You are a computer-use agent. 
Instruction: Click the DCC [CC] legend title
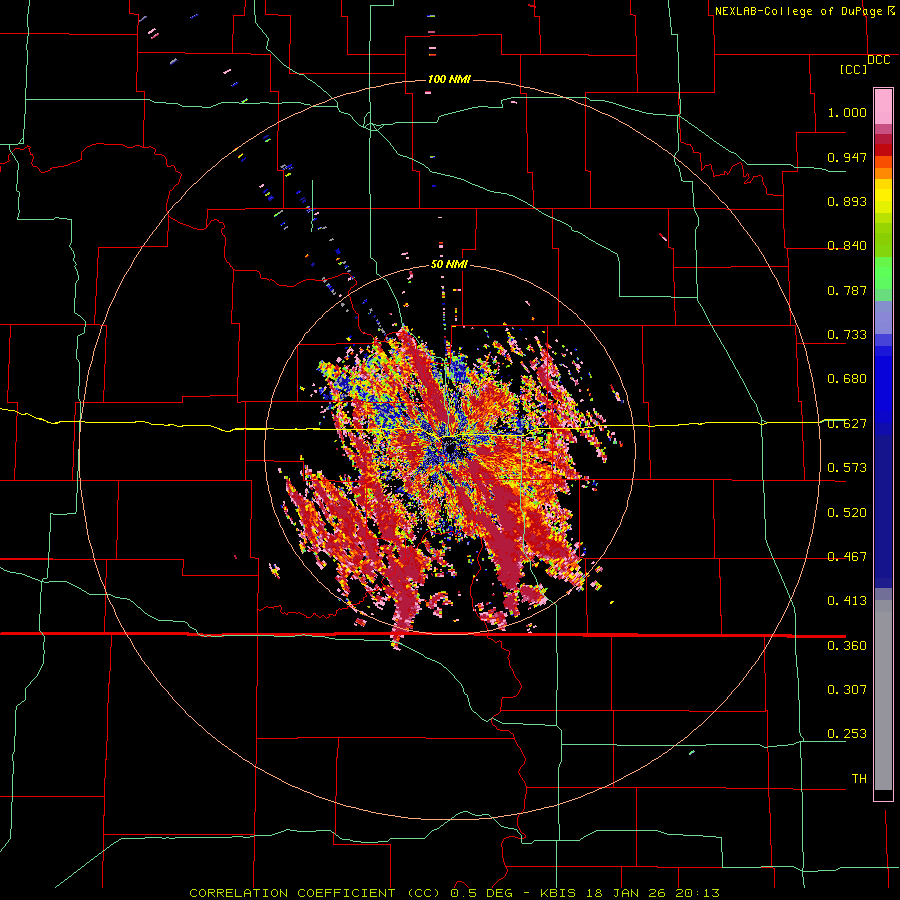864,64
